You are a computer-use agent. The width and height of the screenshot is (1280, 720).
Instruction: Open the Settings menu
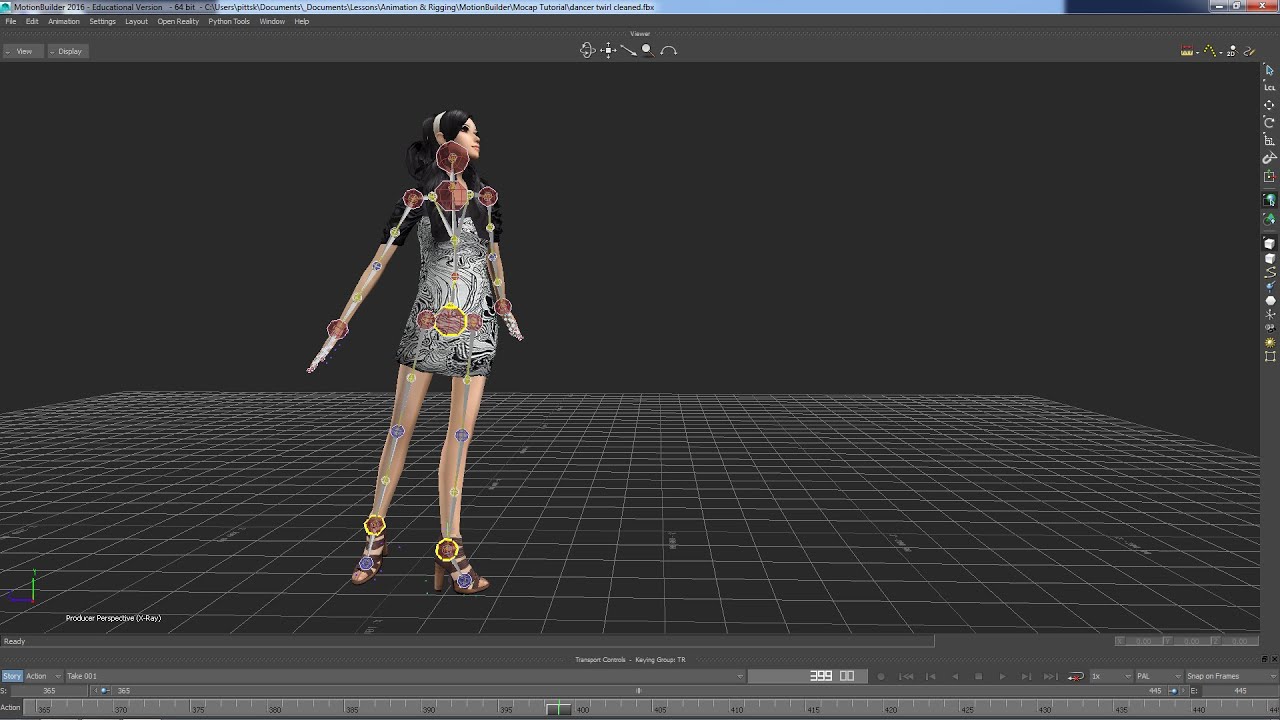[x=103, y=21]
